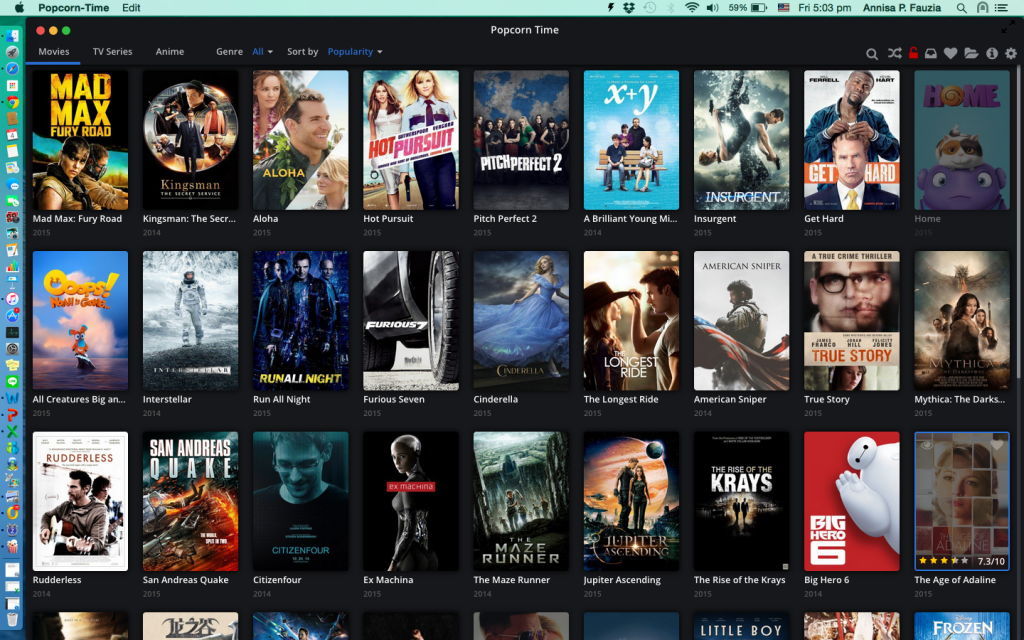Screen dimensions: 1024x640
Task: Click the 7.3/10 rating on Age of Adaline
Action: (x=991, y=561)
